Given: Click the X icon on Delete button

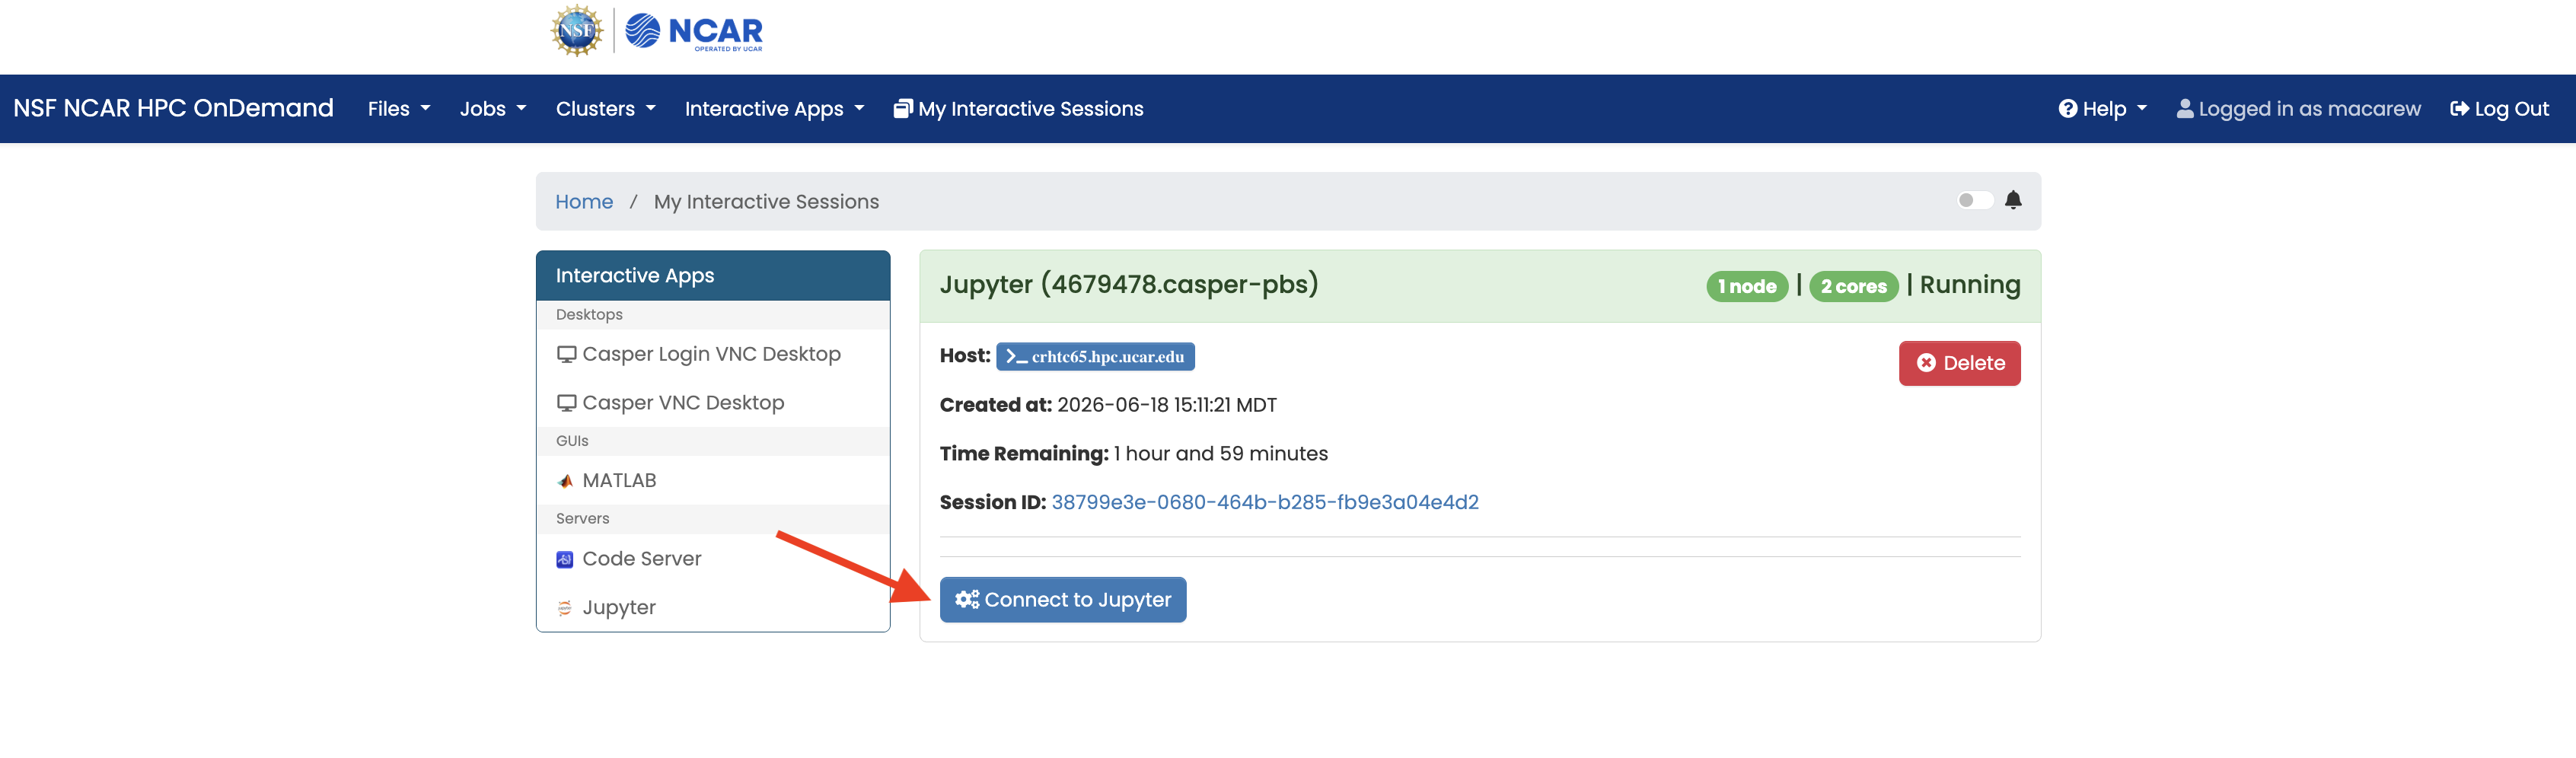Looking at the screenshot, I should tap(1926, 363).
